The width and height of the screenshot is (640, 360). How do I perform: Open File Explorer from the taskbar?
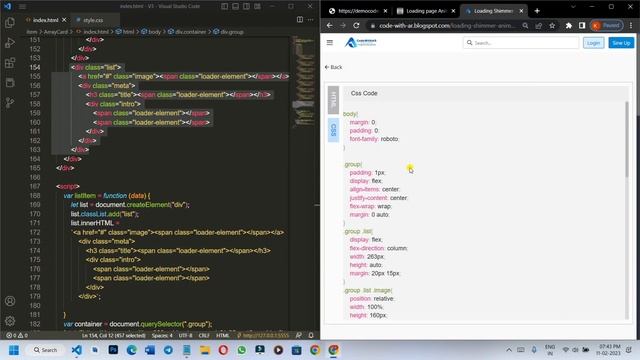tap(205, 350)
